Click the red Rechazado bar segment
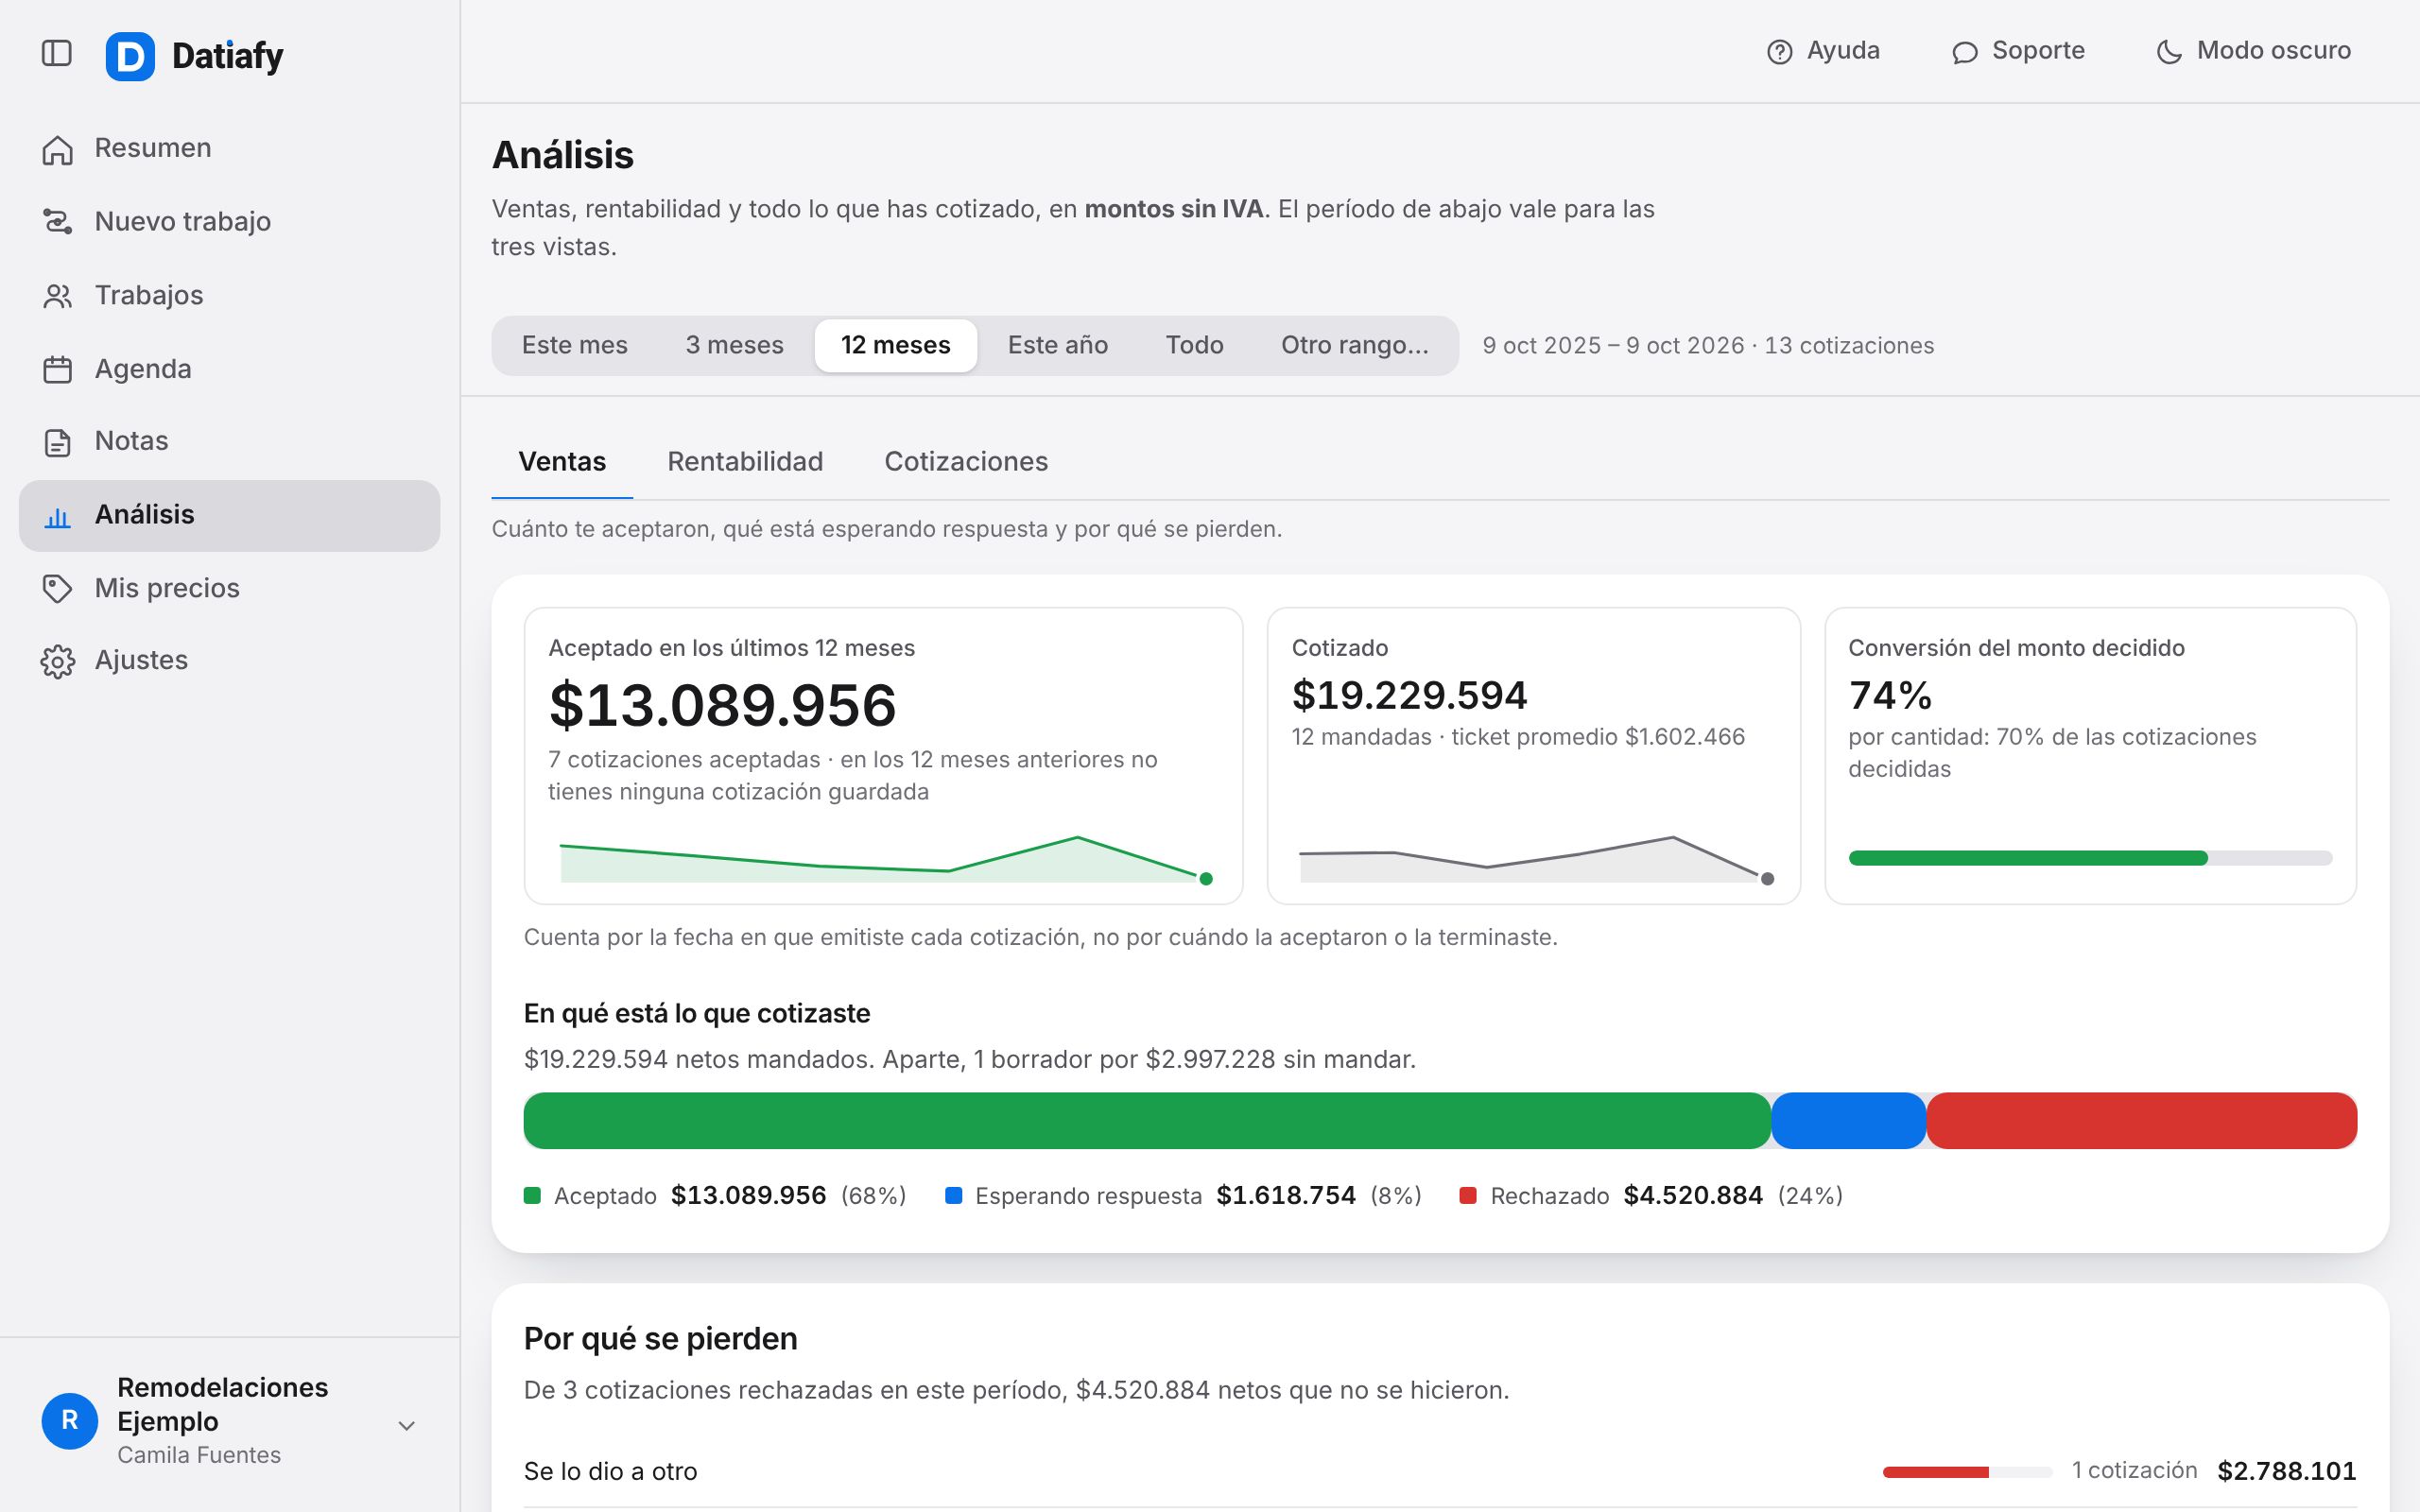Image resolution: width=2420 pixels, height=1512 pixels. click(x=2141, y=1120)
